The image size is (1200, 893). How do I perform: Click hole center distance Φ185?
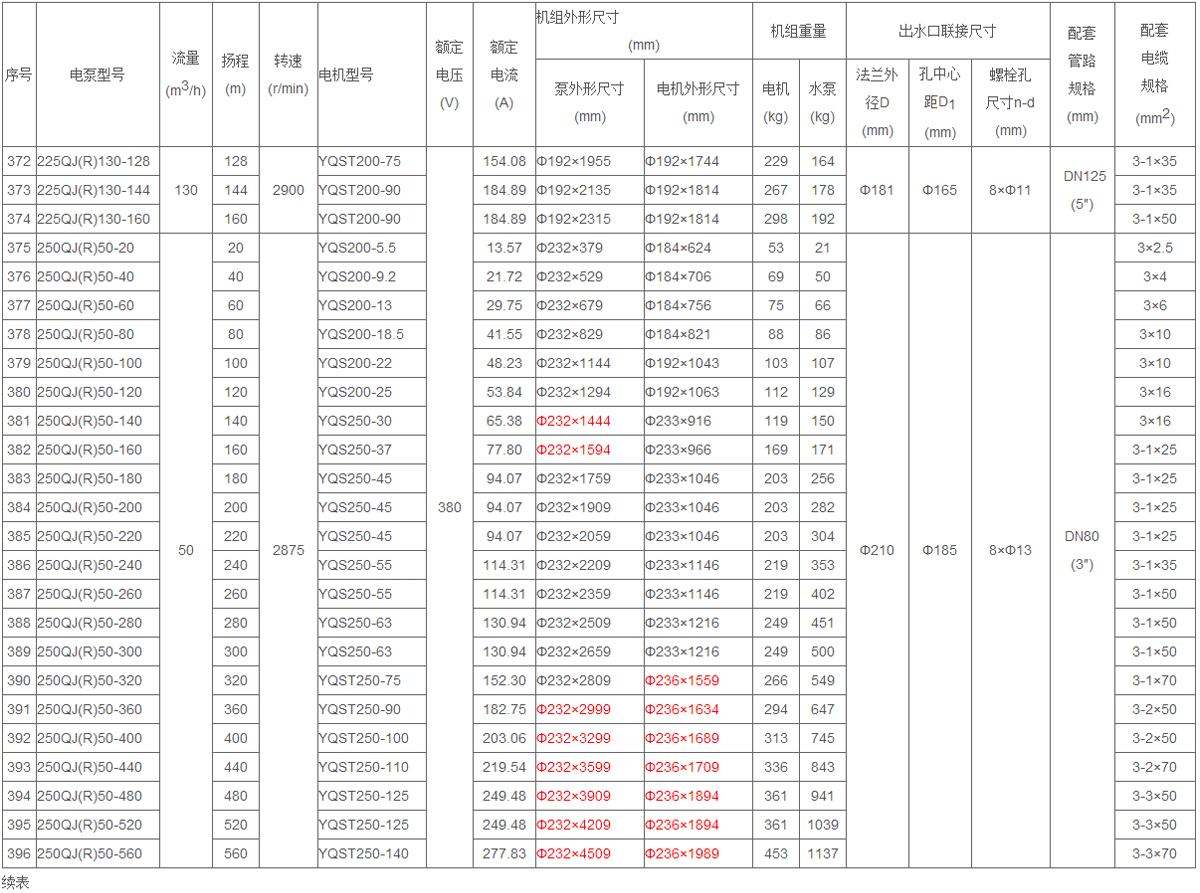click(940, 550)
